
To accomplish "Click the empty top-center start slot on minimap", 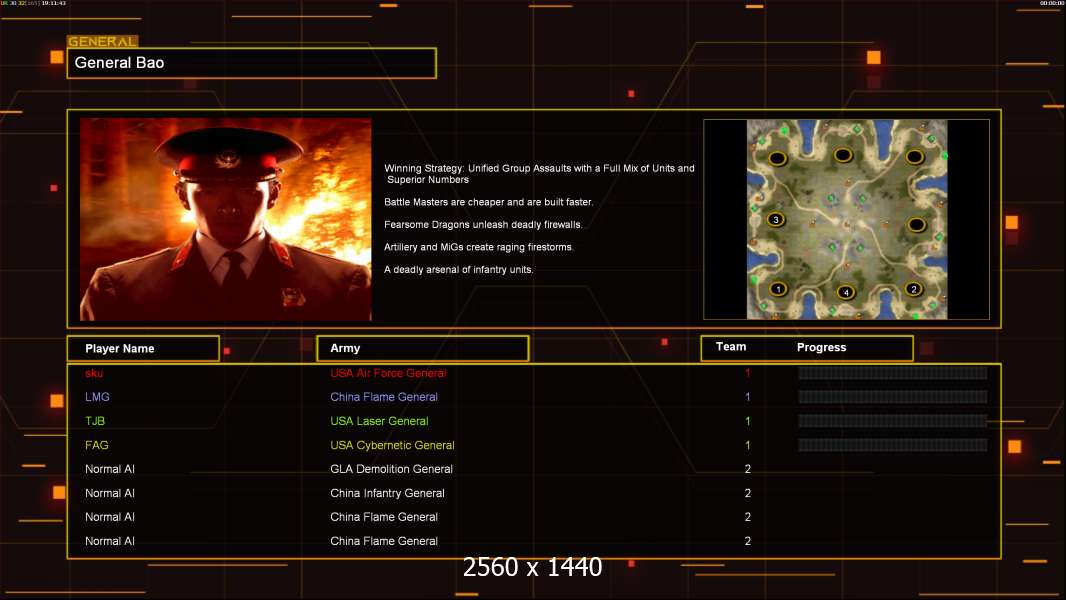I will click(x=843, y=155).
